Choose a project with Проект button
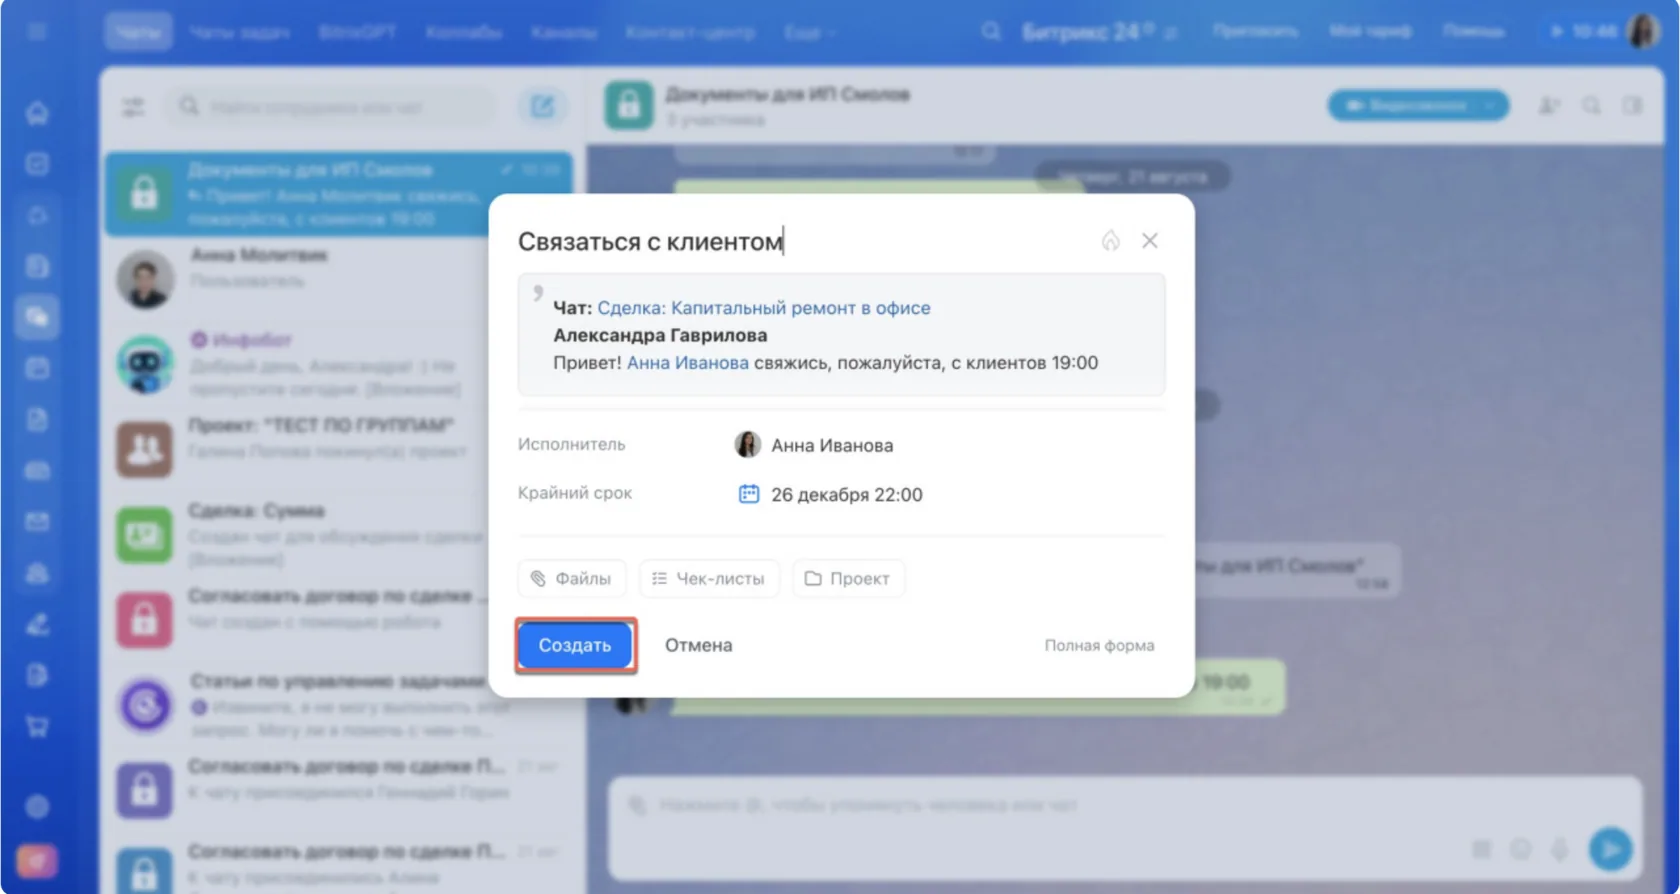 point(848,578)
